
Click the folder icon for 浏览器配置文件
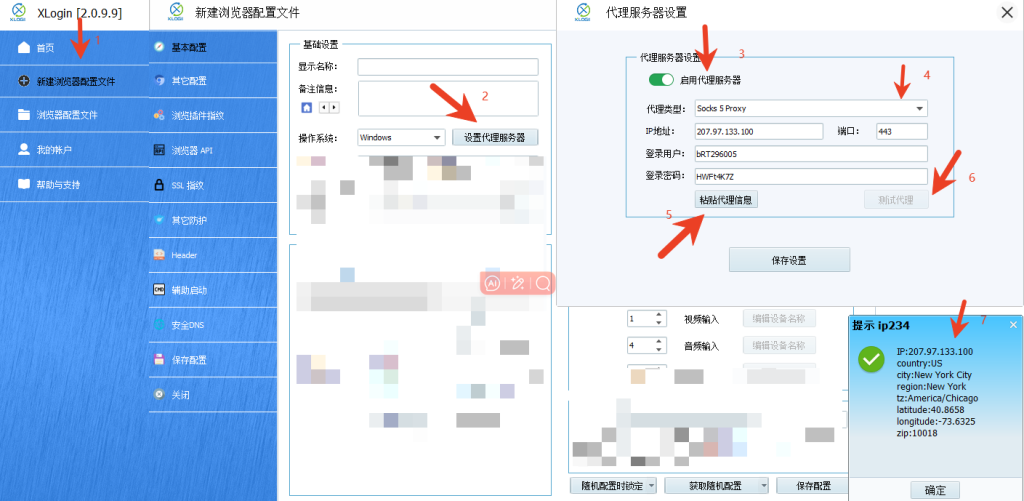pos(24,115)
